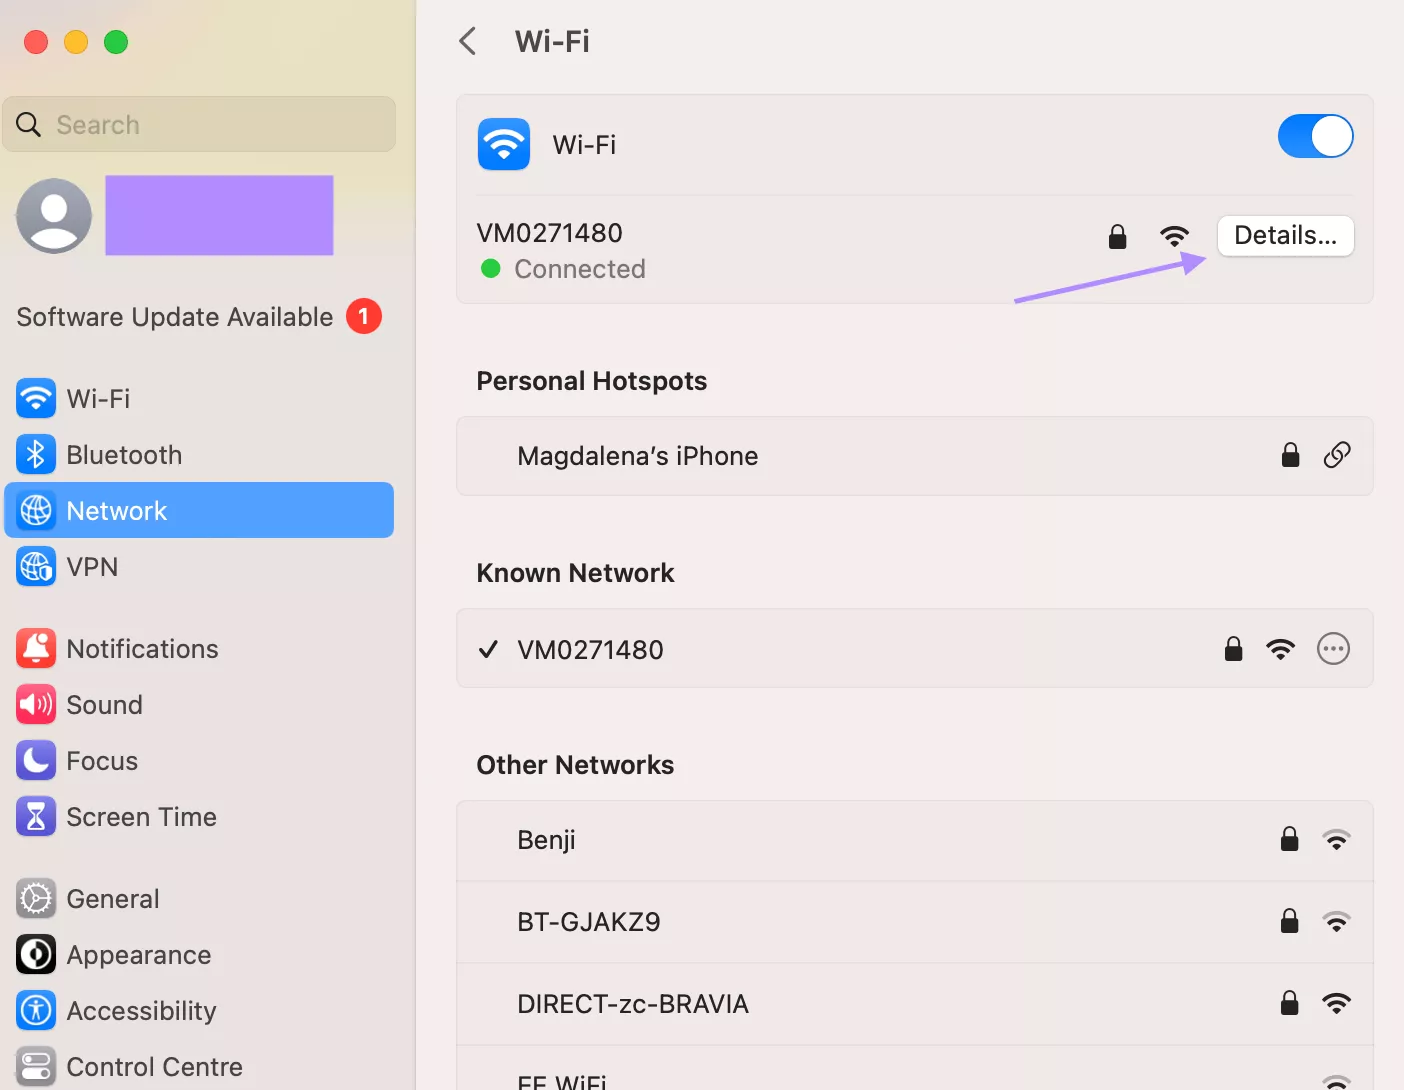Turn off Wi-Fi using the toggle
Image resolution: width=1404 pixels, height=1090 pixels.
point(1315,136)
